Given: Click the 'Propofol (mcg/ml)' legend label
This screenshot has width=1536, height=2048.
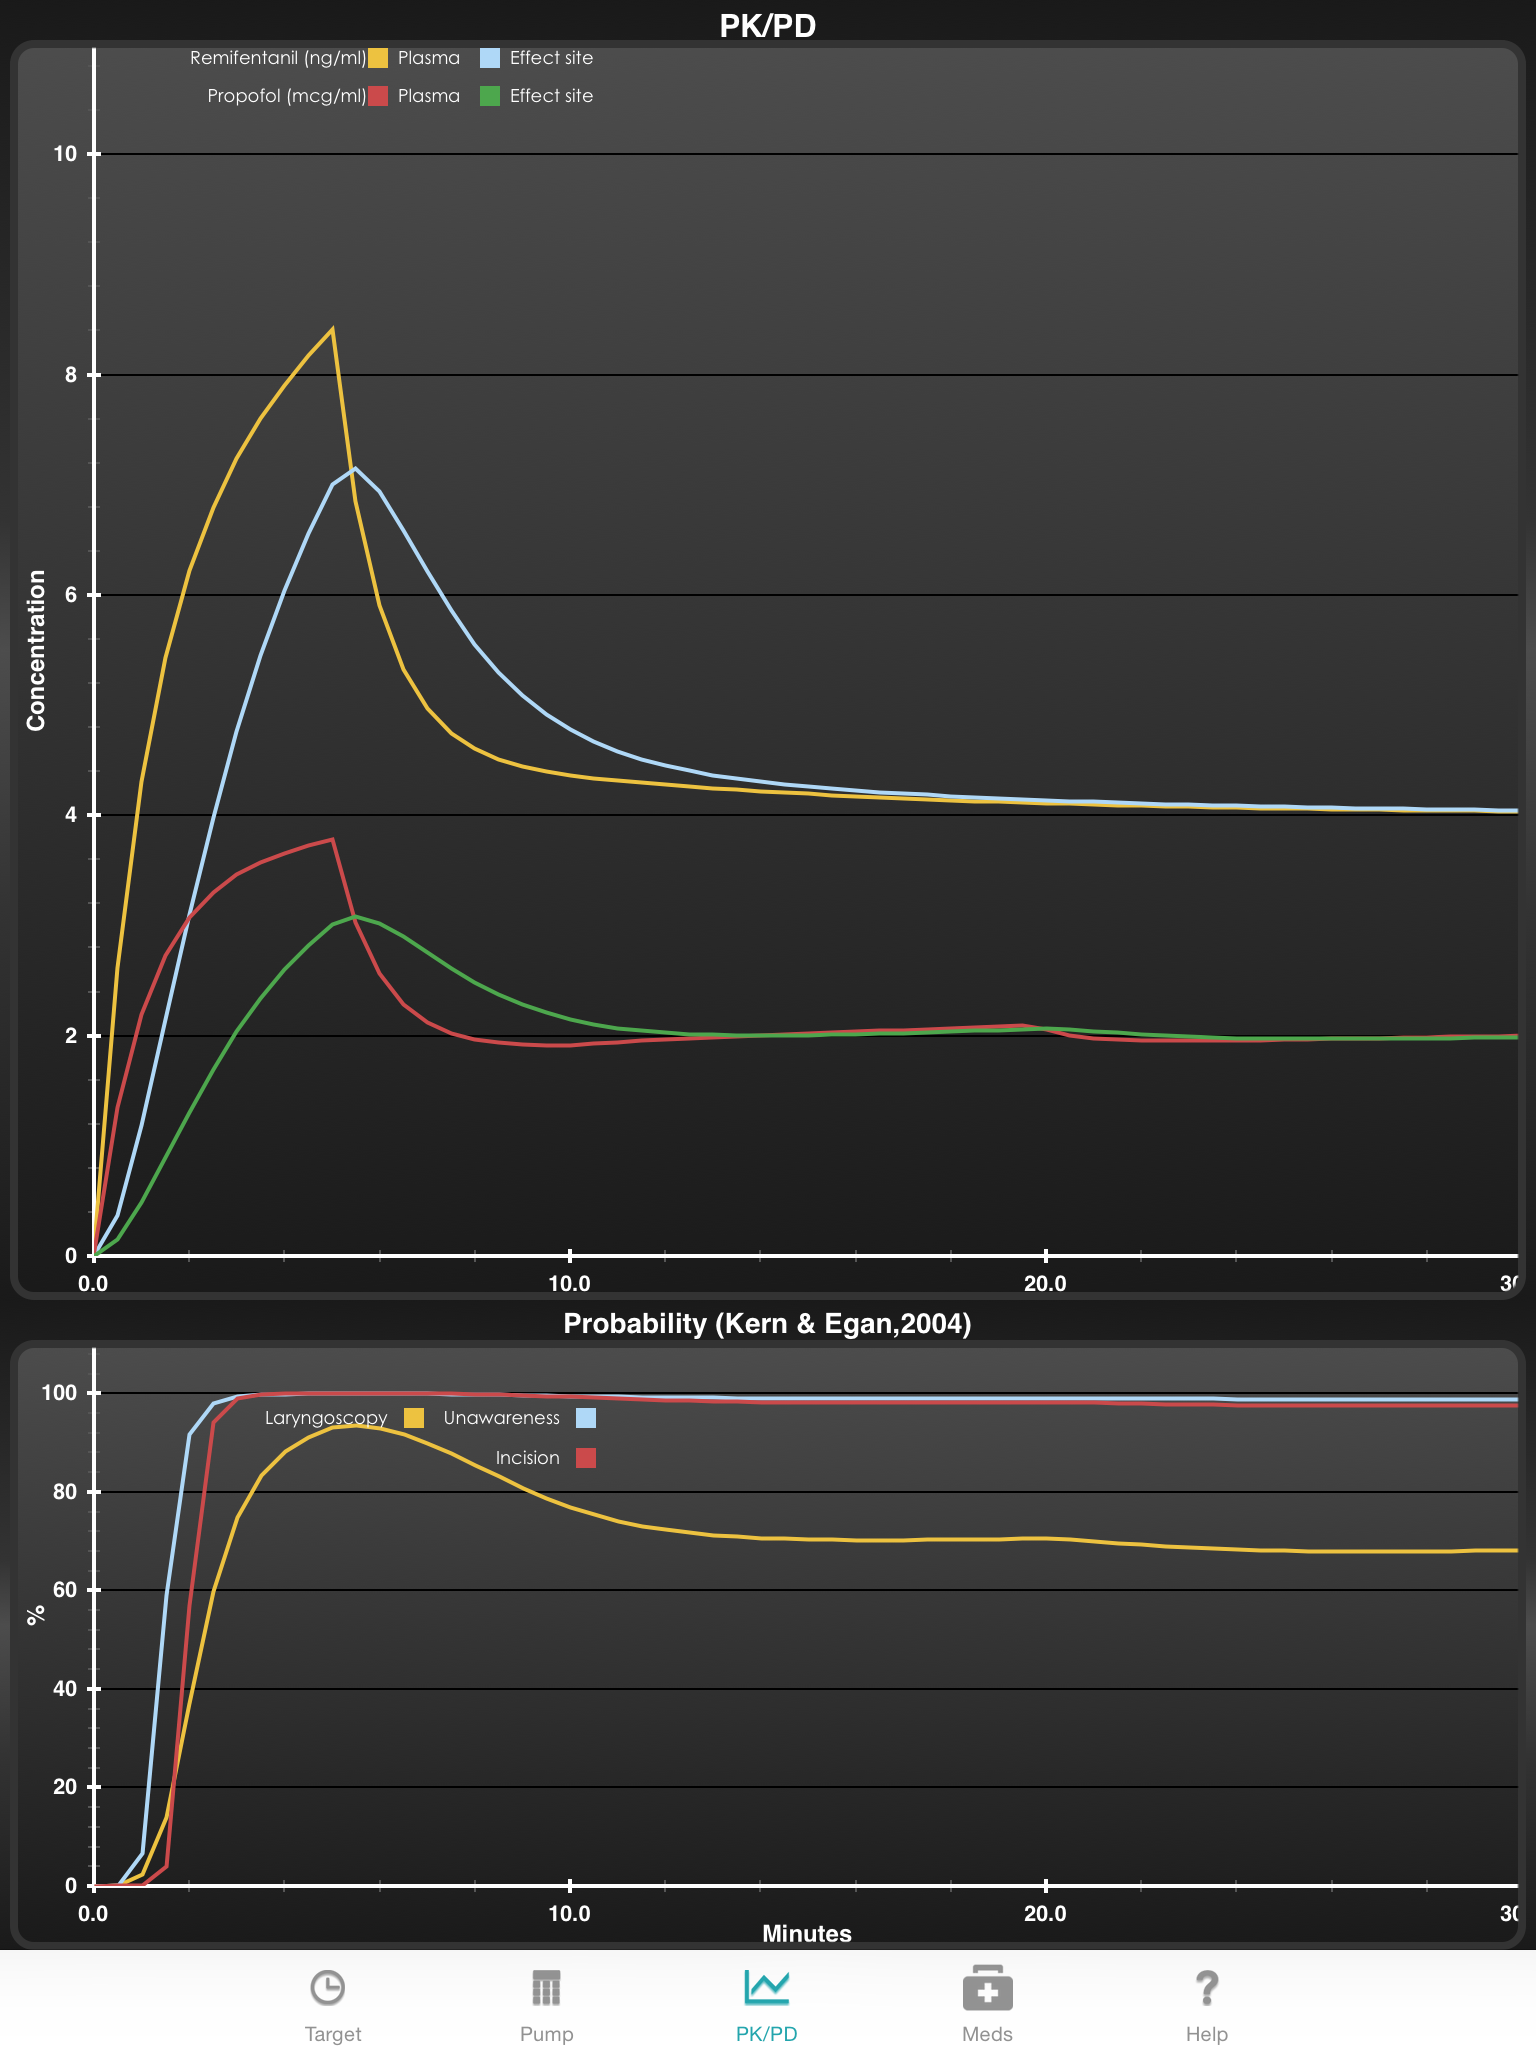Looking at the screenshot, I should 287,96.
